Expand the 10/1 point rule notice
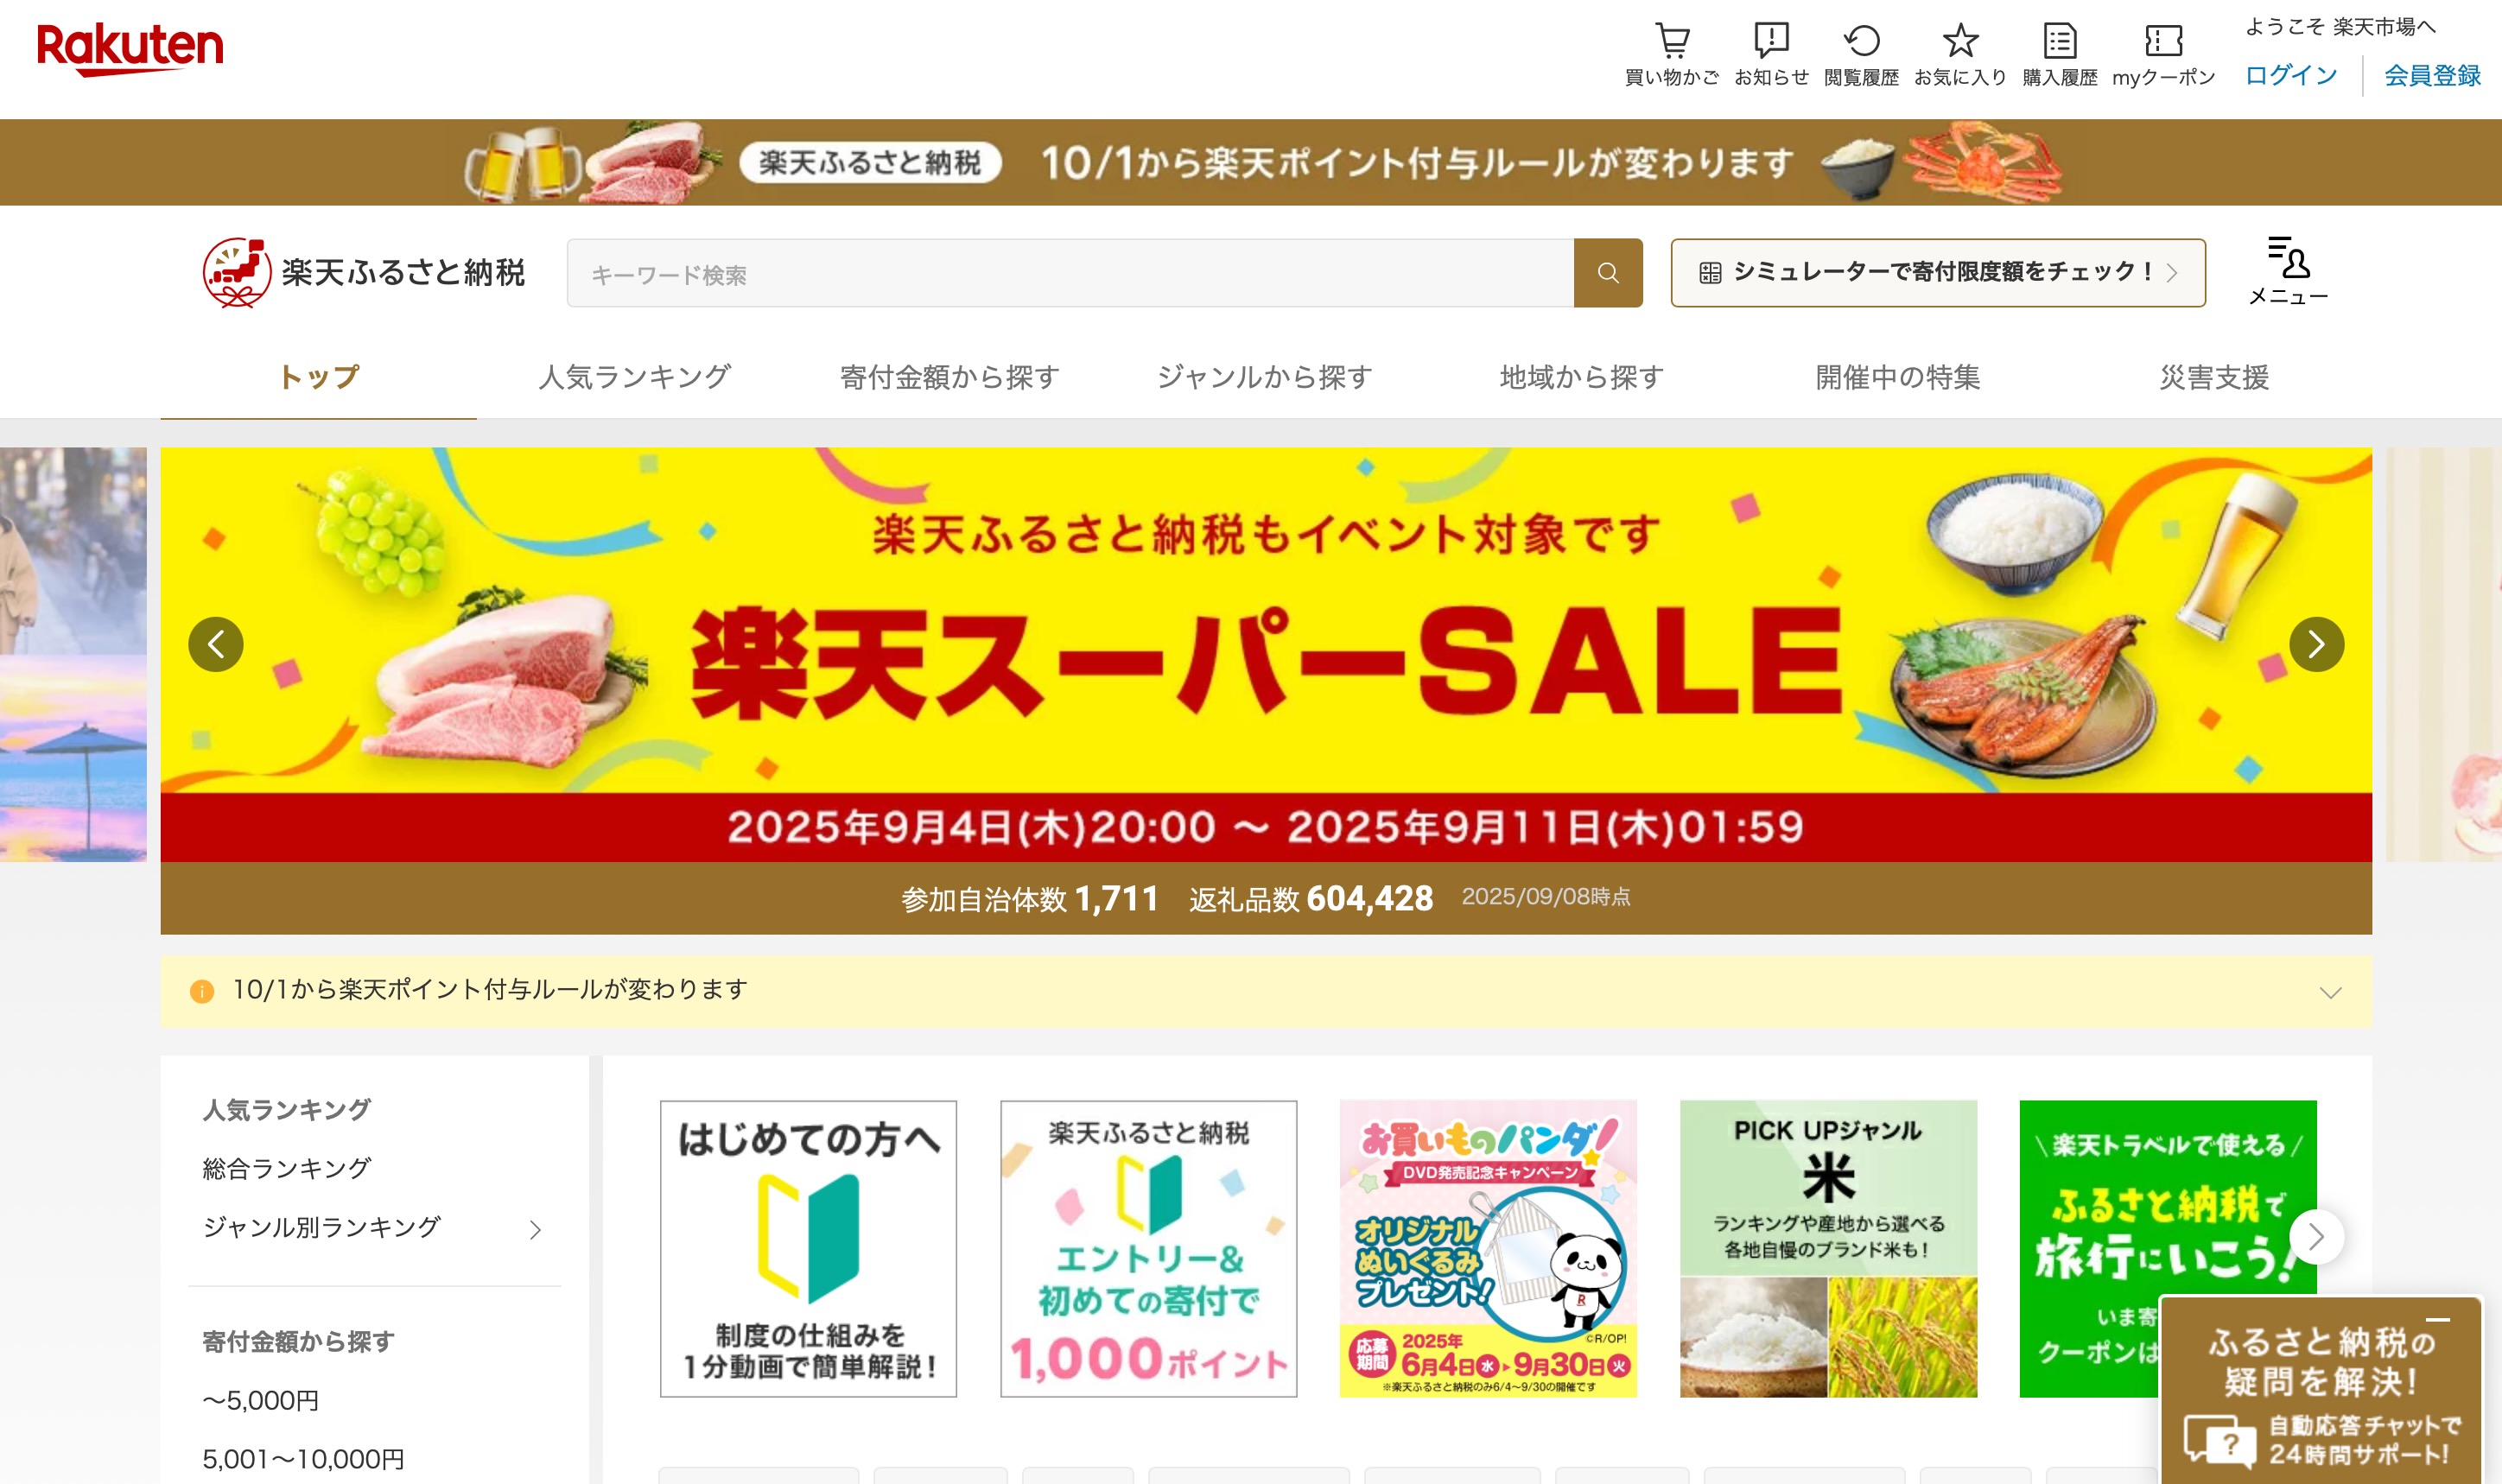Screen dimensions: 2502x1484 tap(2329, 992)
